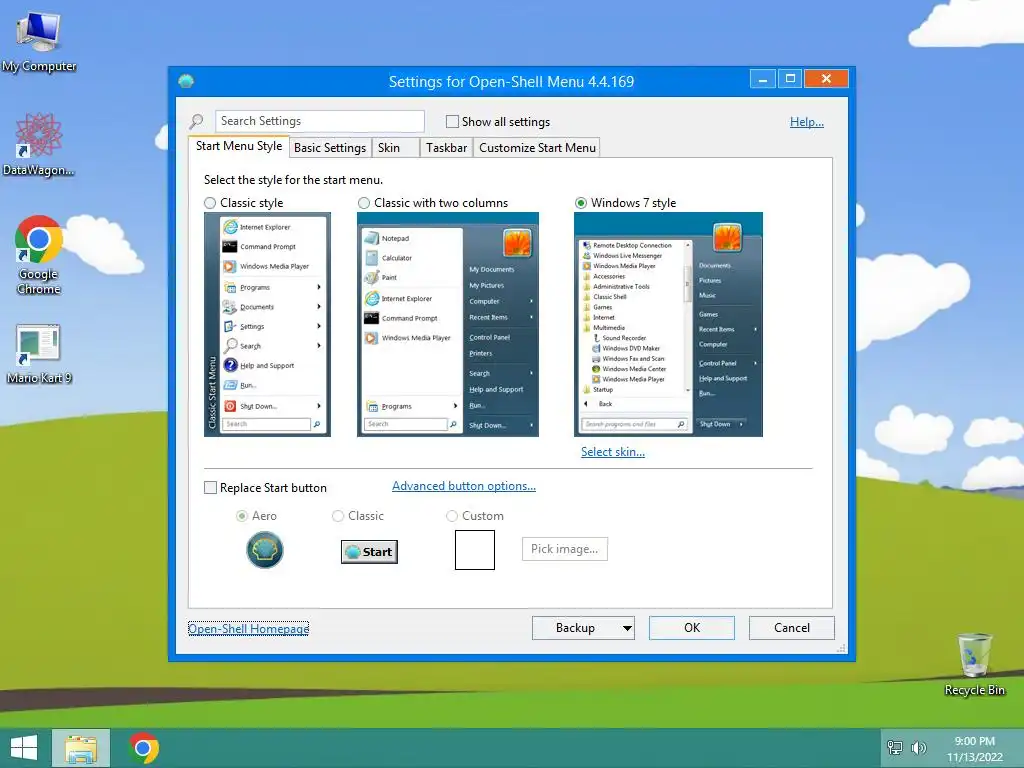Click the Classic style menu preview
Image resolution: width=1024 pixels, height=768 pixels.
point(267,325)
